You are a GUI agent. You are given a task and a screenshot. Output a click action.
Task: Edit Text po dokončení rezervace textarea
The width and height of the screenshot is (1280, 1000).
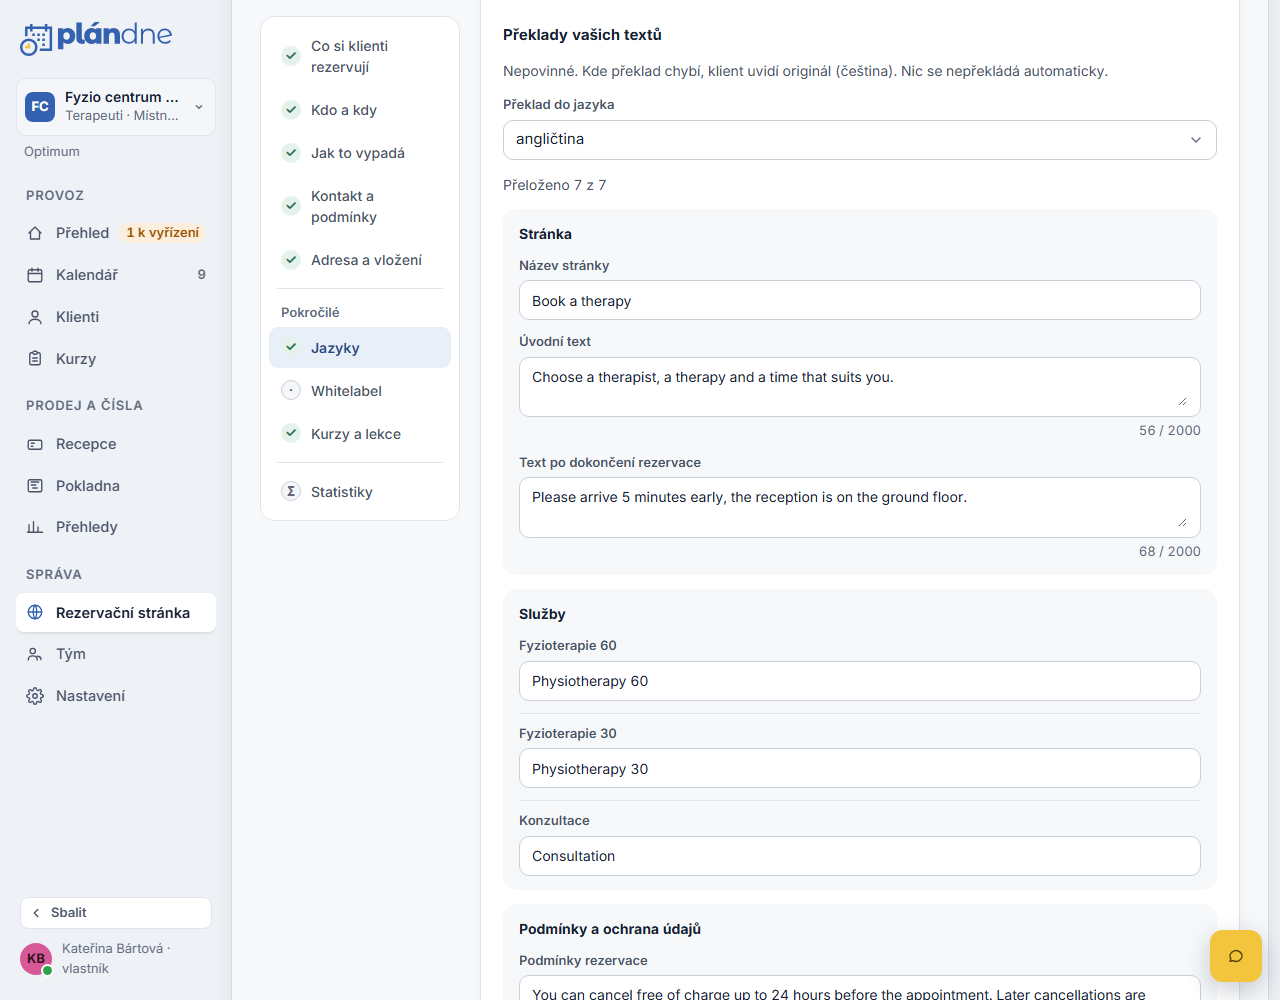860,507
